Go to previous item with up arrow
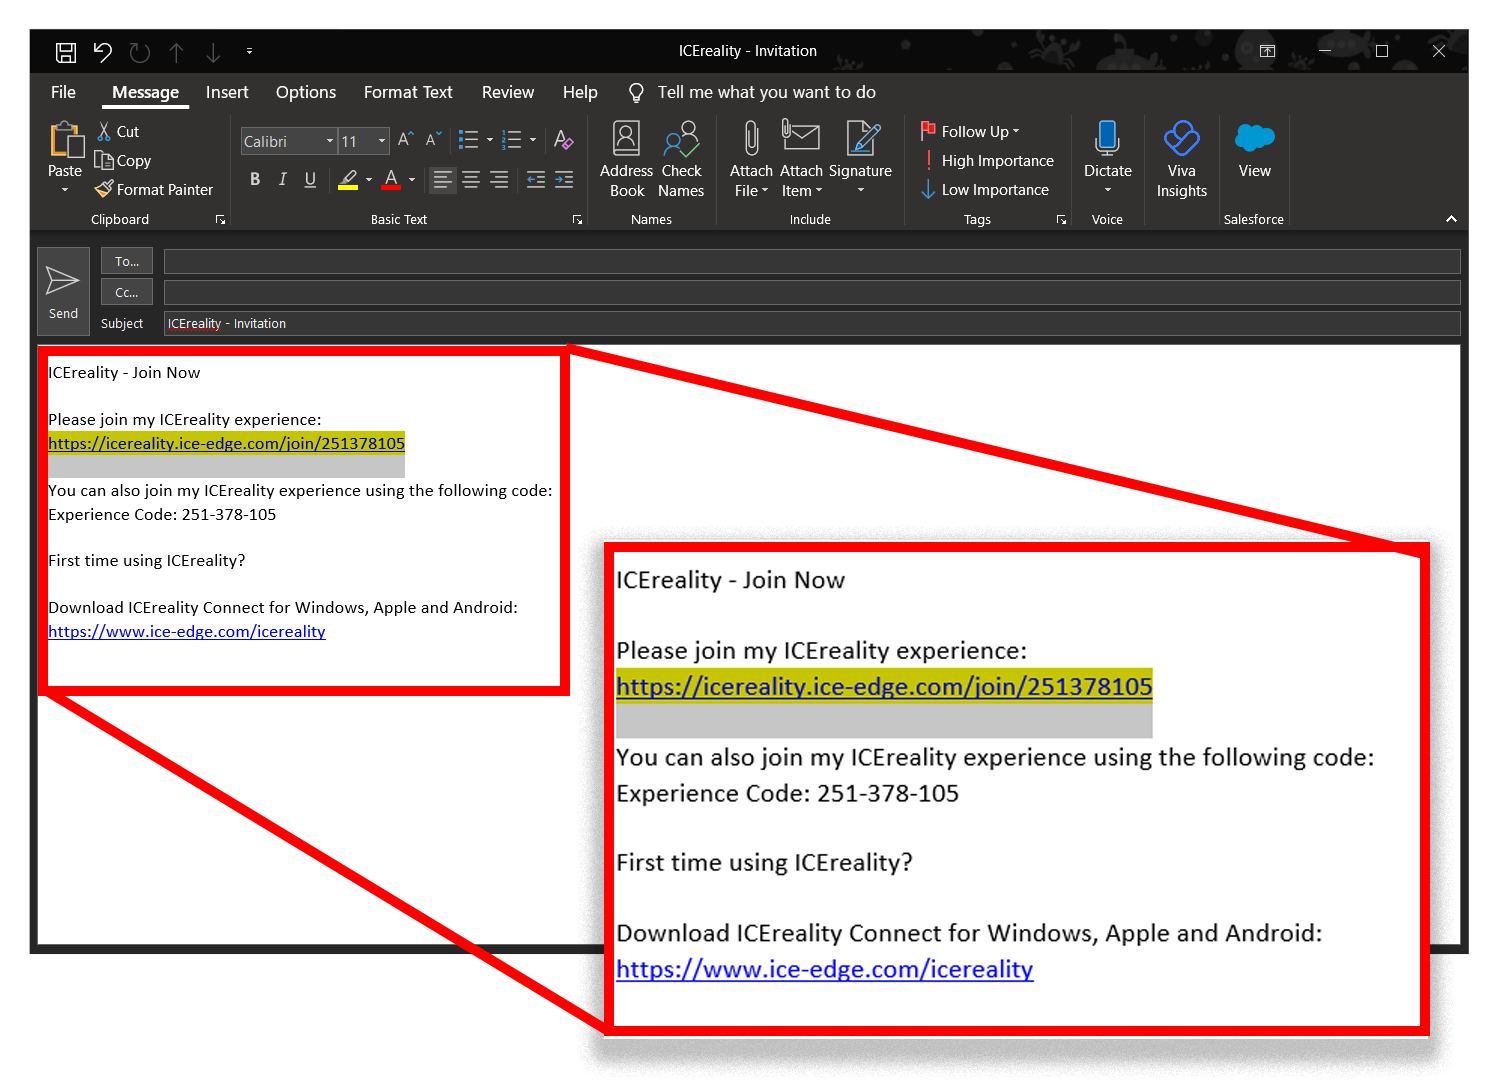This screenshot has height=1080, width=1498. [176, 52]
